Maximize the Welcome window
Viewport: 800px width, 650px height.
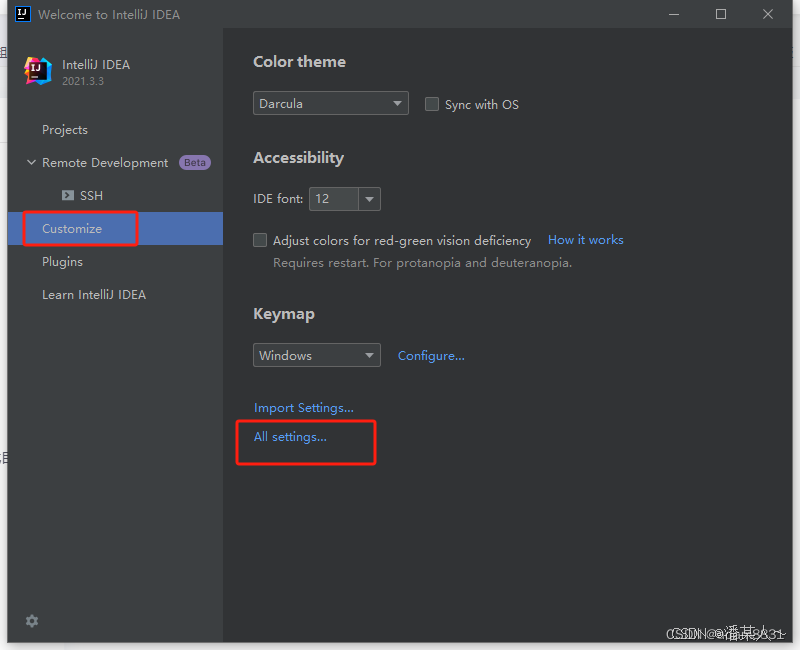click(721, 14)
